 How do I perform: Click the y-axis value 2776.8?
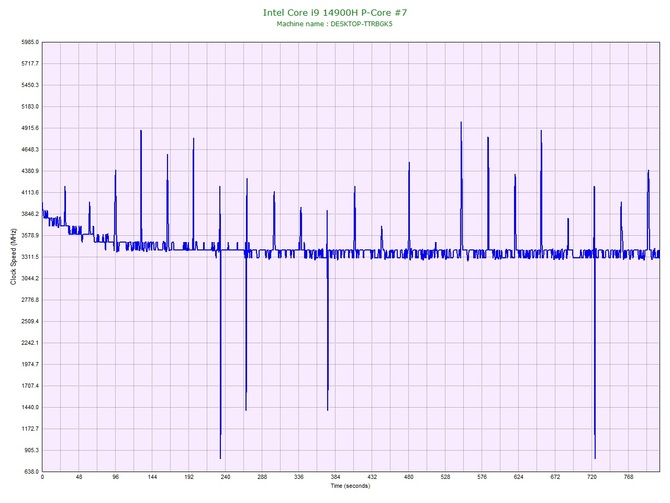coord(30,300)
